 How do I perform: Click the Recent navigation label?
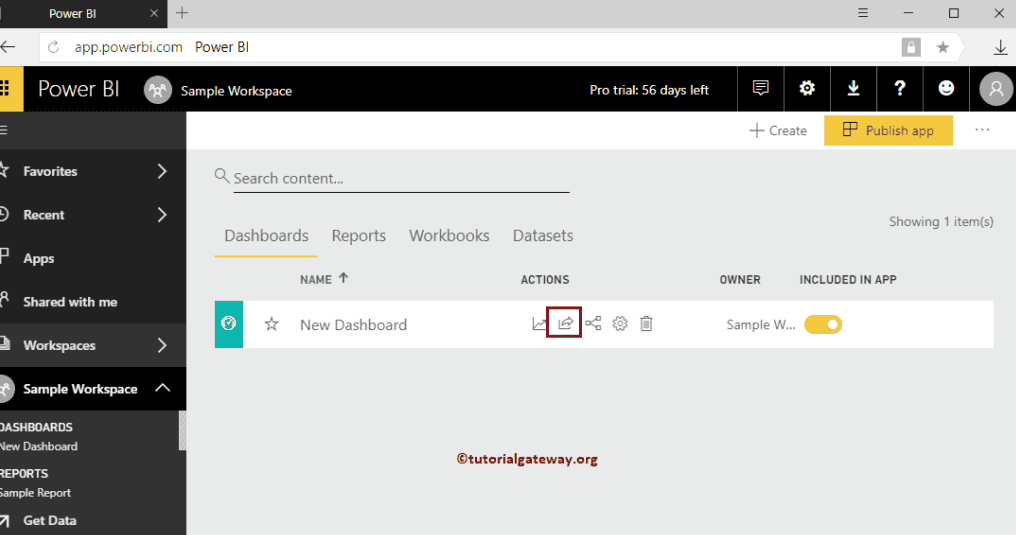coord(43,214)
